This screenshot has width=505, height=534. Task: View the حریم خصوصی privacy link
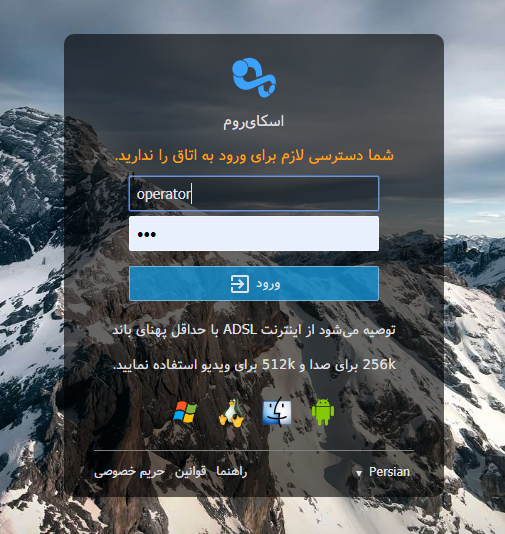tap(129, 472)
